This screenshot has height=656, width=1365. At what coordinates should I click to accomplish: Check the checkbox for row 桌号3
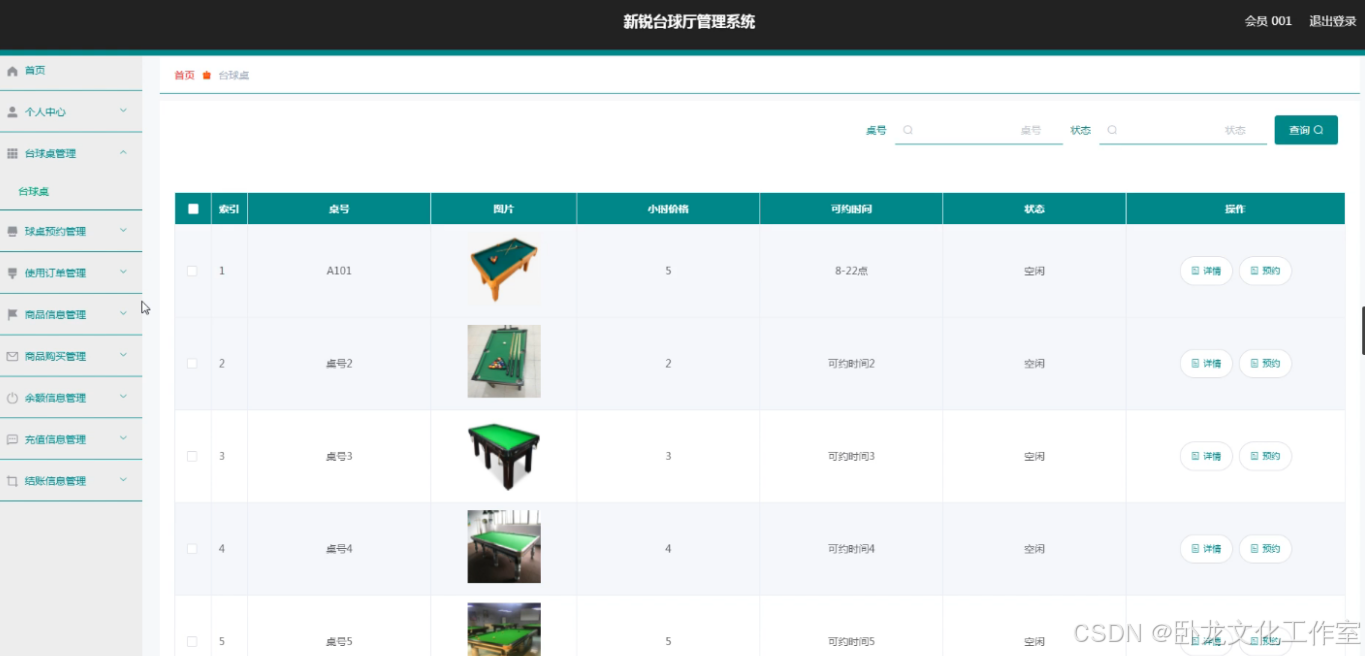point(192,456)
